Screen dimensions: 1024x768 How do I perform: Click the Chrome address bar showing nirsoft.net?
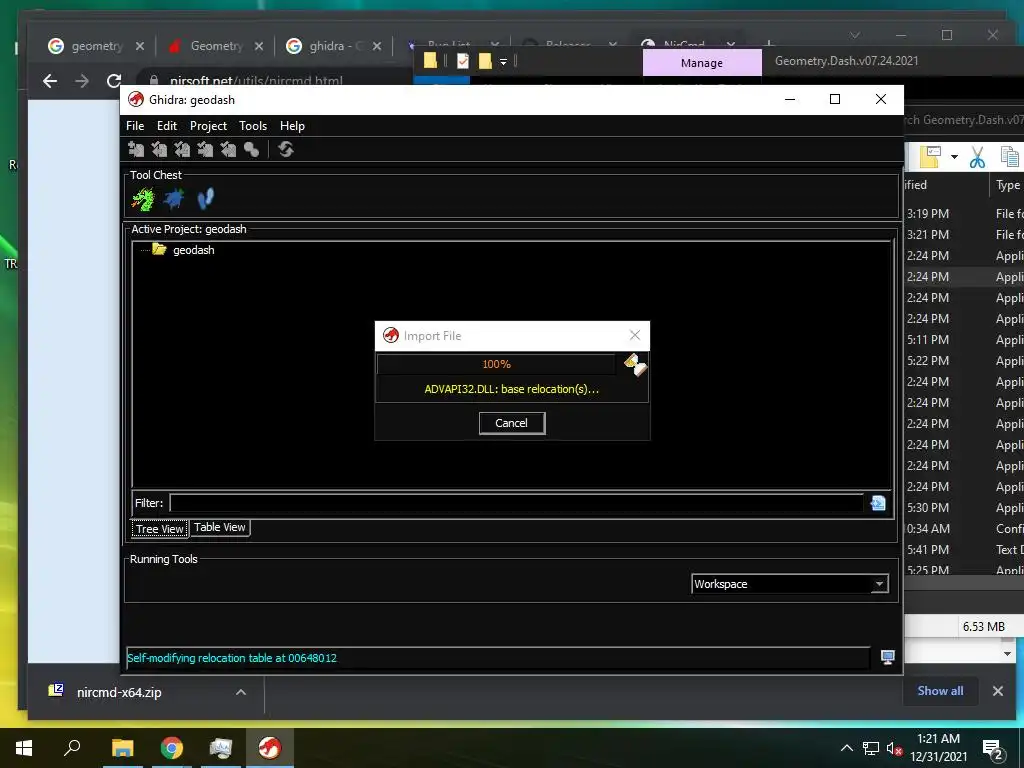coord(256,81)
